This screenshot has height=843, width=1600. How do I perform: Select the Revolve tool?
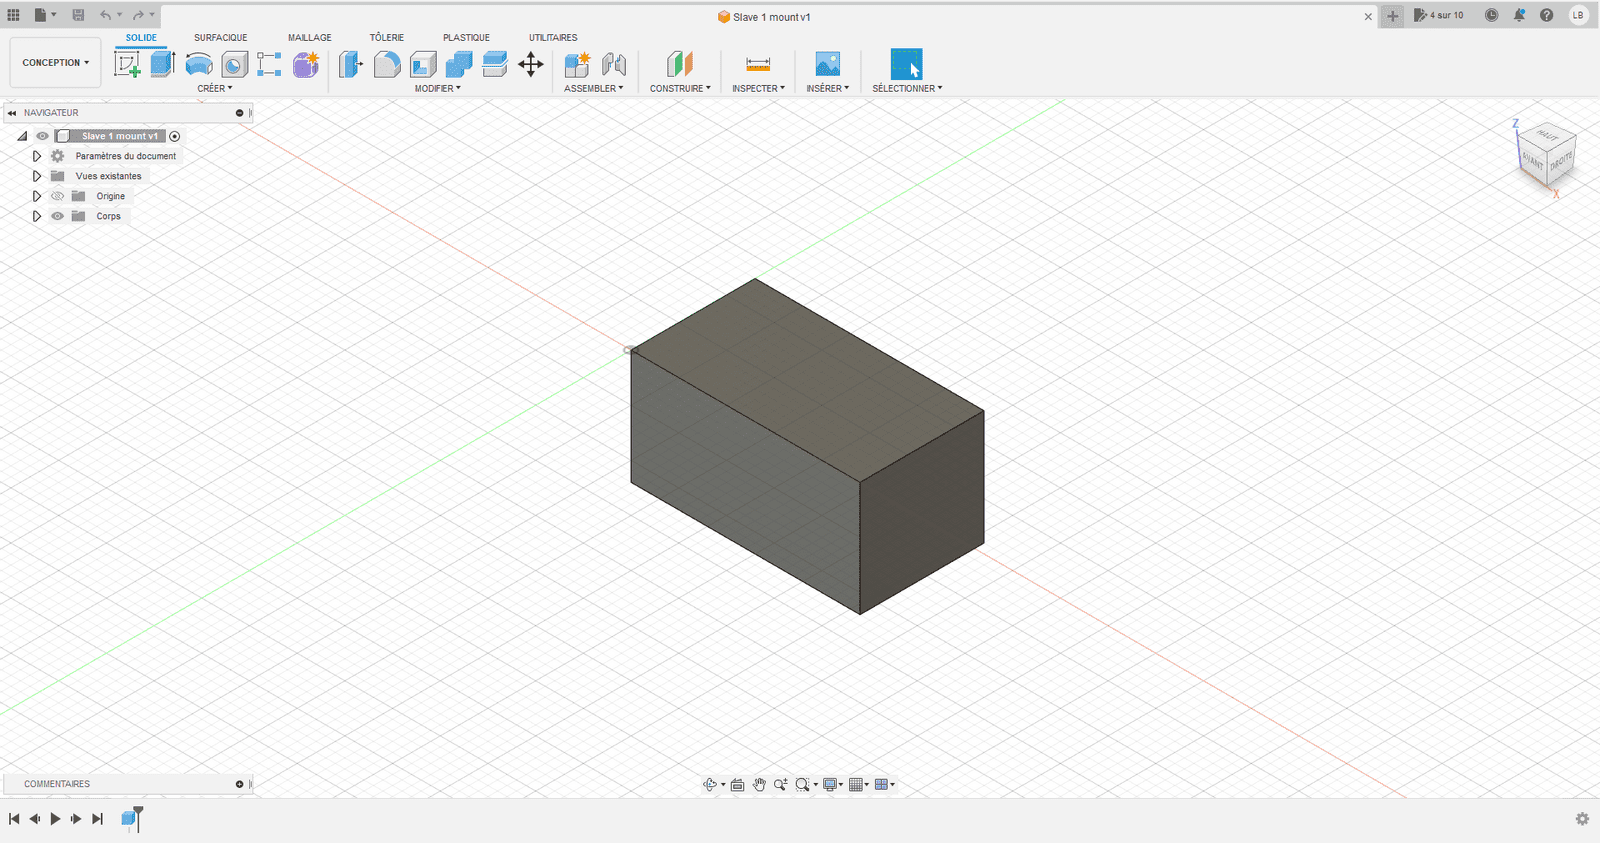[199, 65]
